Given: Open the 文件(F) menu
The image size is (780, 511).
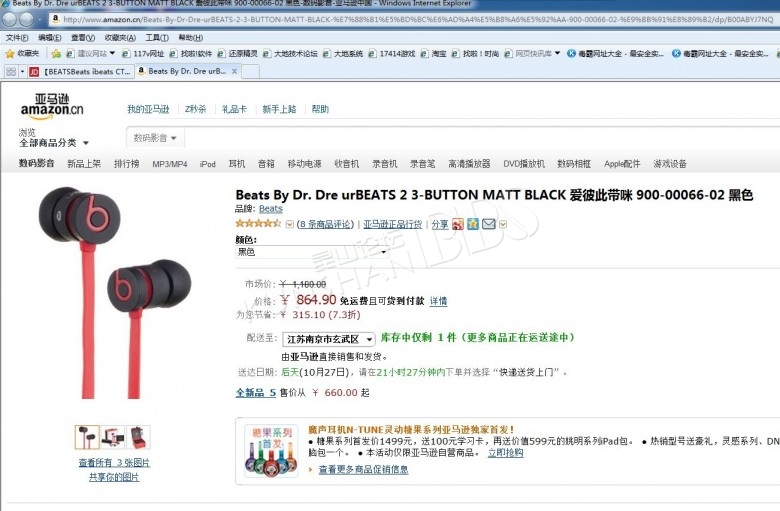Looking at the screenshot, I should 17,38.
